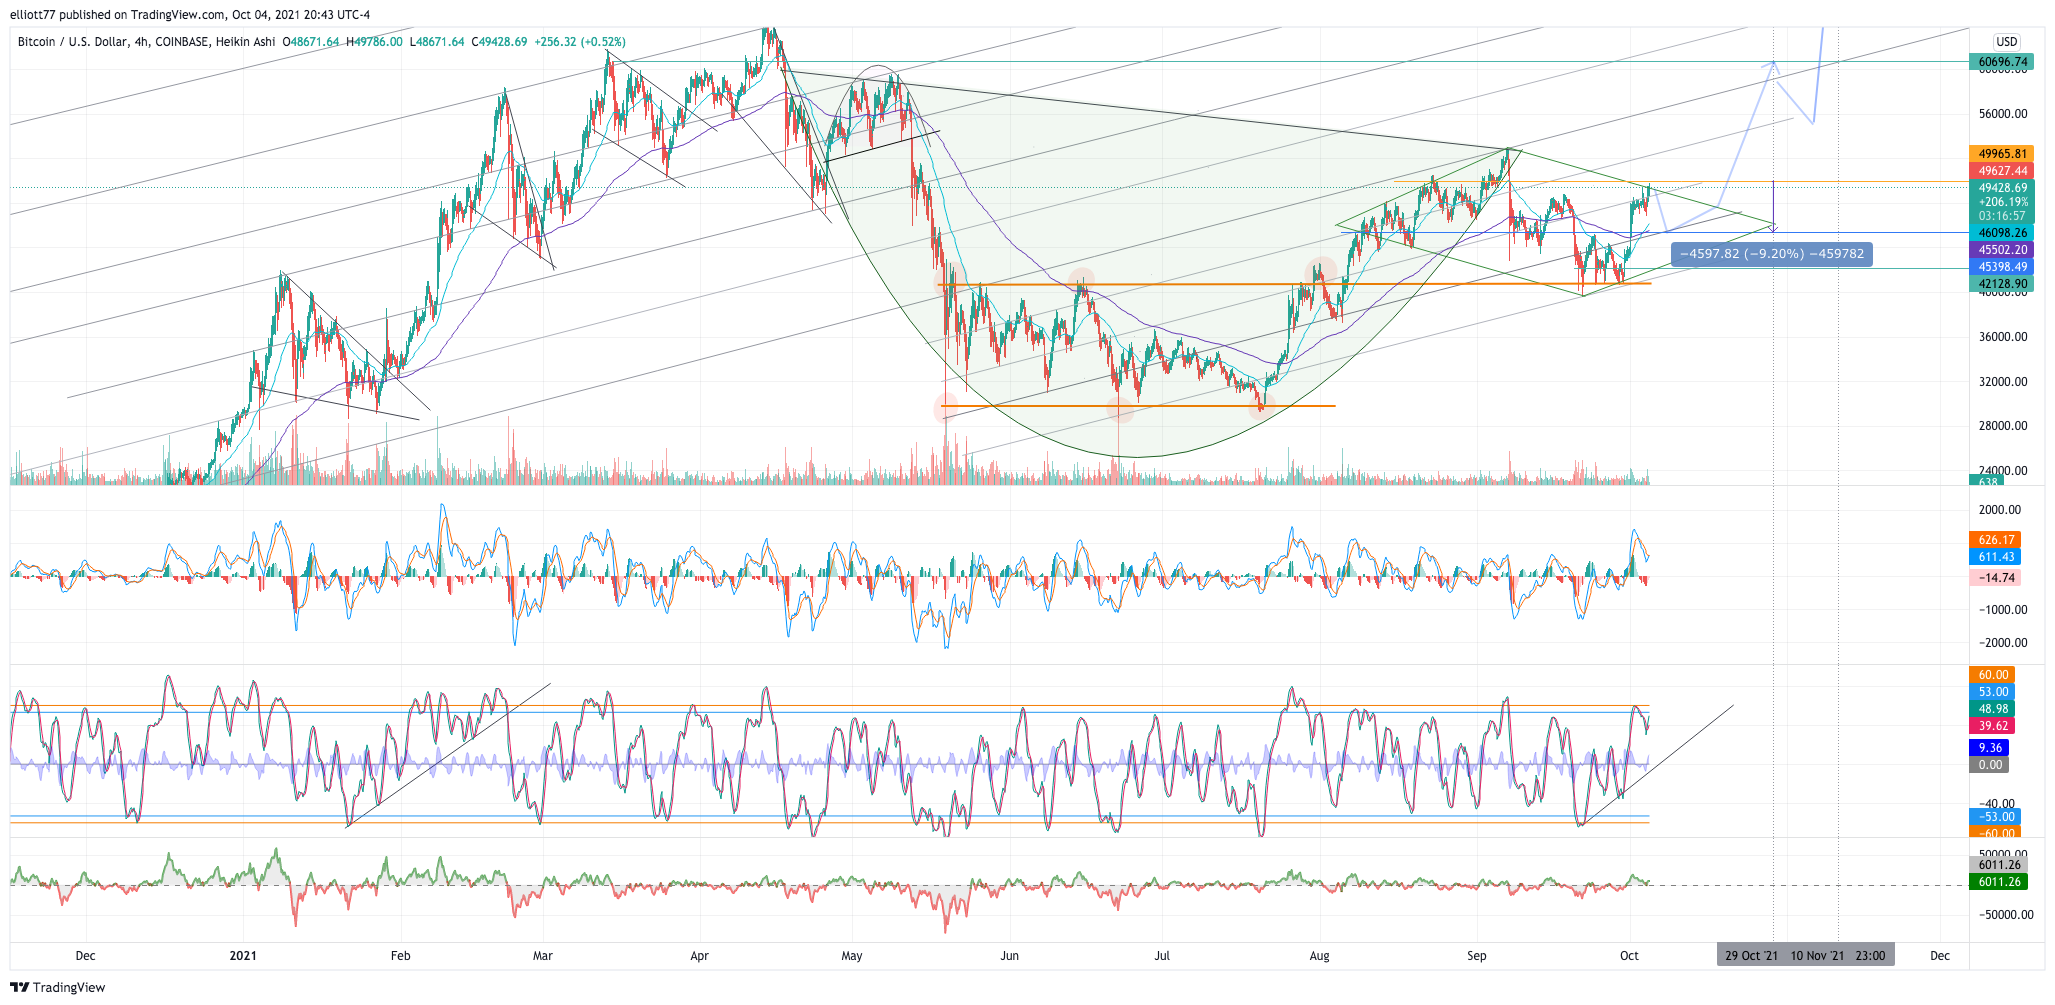Click the measurement label −4597.82 (−9.20%)
Viewport: 2055px width, 1005px height.
tap(1772, 254)
